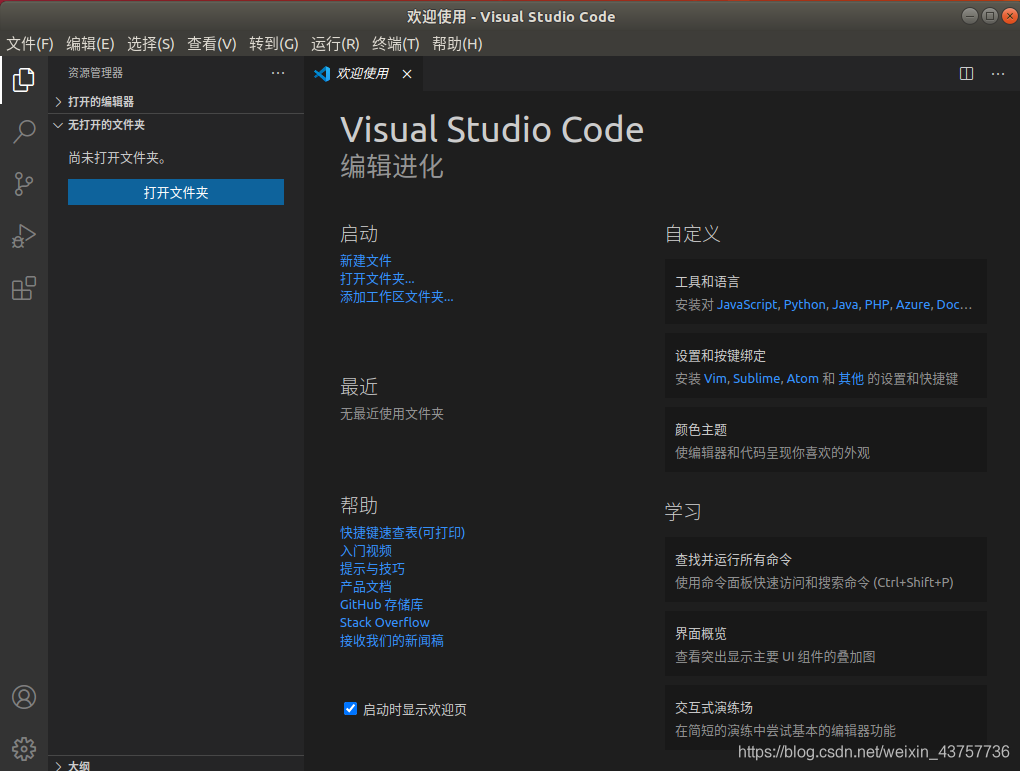Open the Run and Debug icon
The width and height of the screenshot is (1020, 771).
[x=24, y=236]
